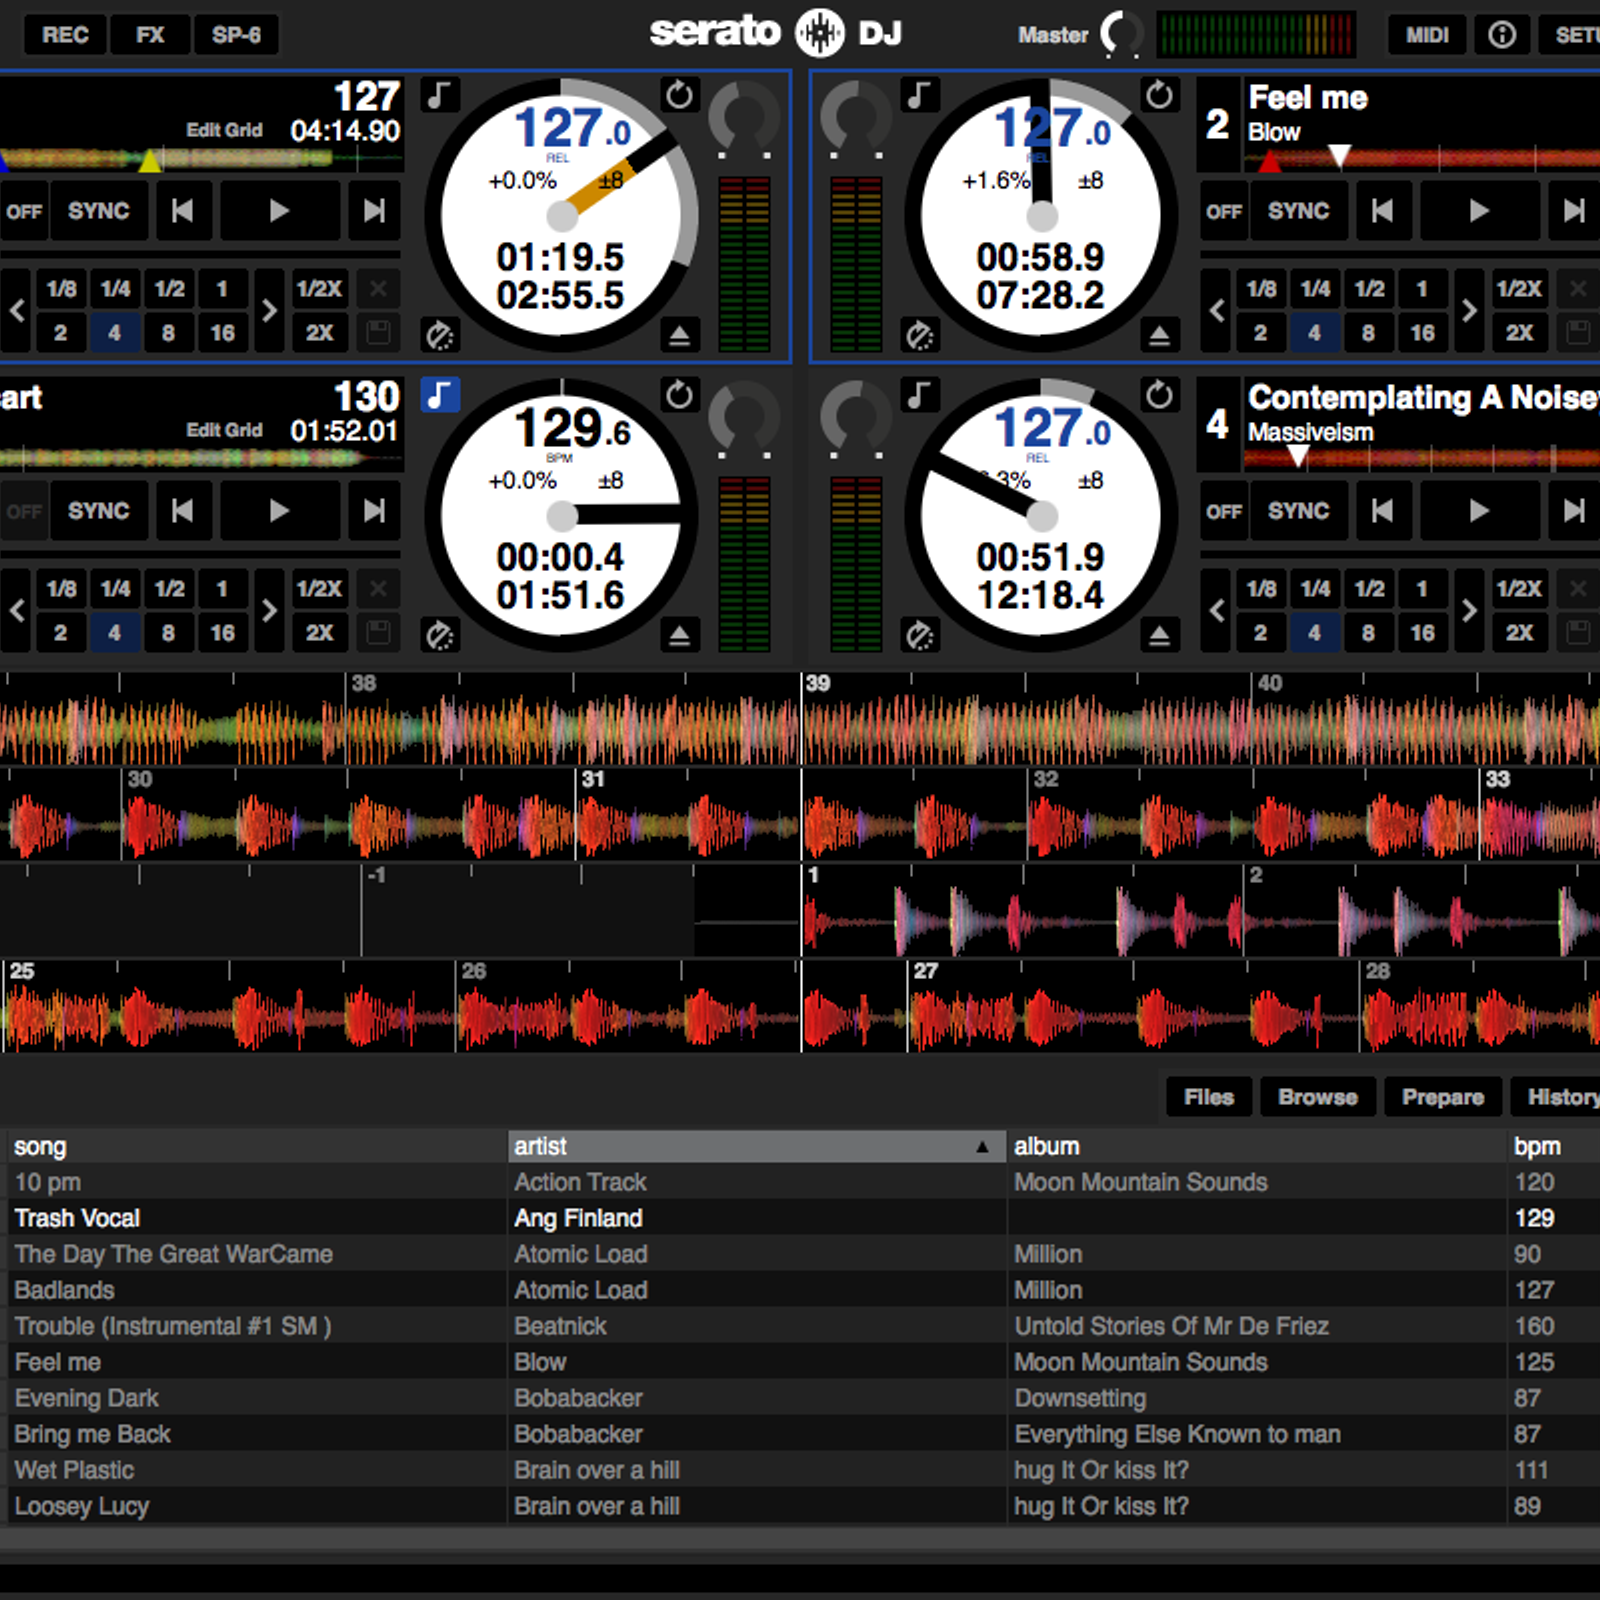Double loop with 2X on deck 4
The image size is (1600, 1600).
click(x=1519, y=632)
